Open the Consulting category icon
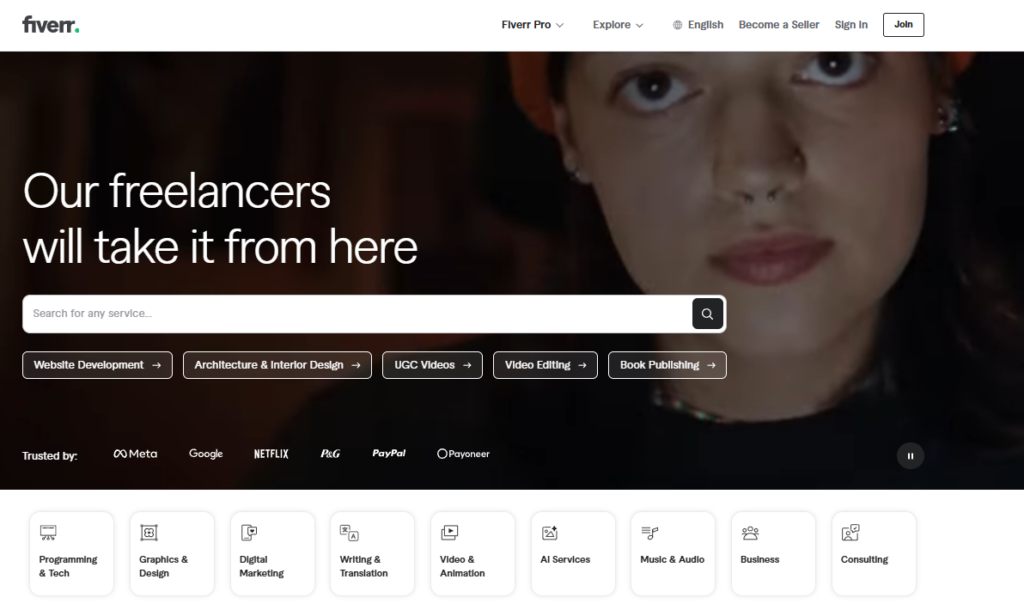 coord(851,533)
